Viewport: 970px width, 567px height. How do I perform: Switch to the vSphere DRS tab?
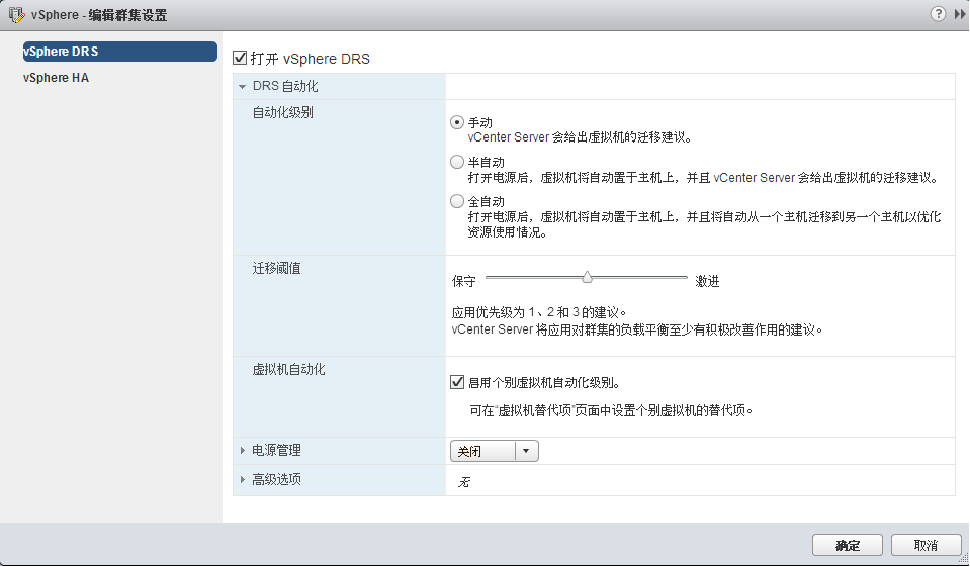[x=119, y=51]
